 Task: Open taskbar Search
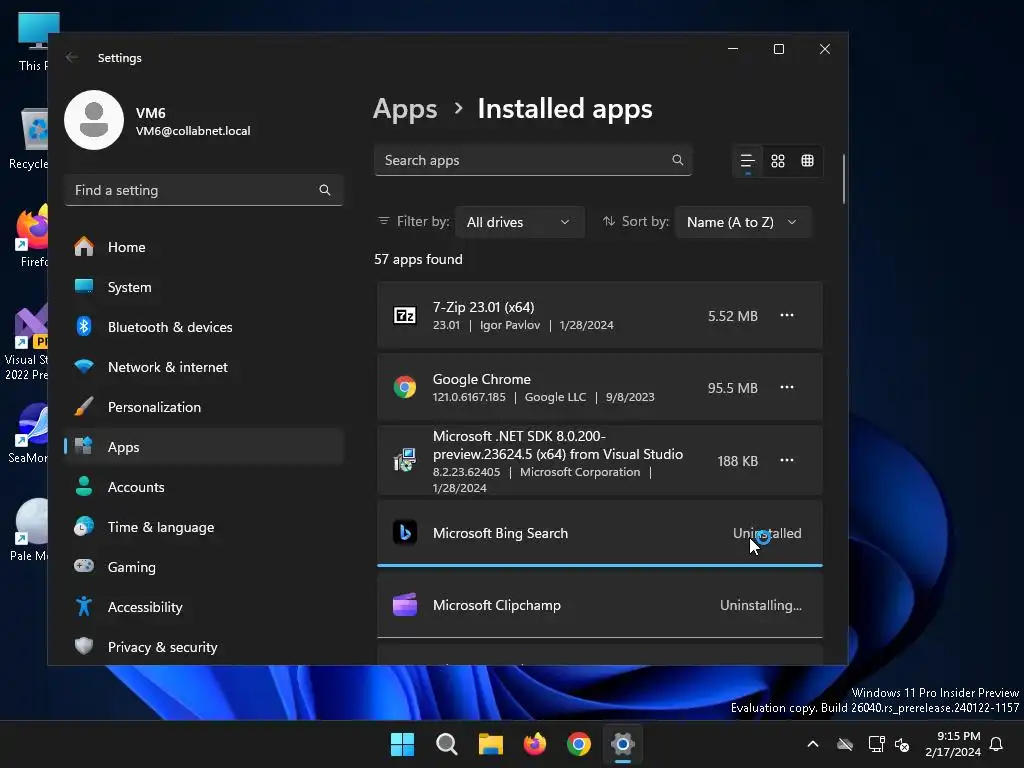(447, 744)
